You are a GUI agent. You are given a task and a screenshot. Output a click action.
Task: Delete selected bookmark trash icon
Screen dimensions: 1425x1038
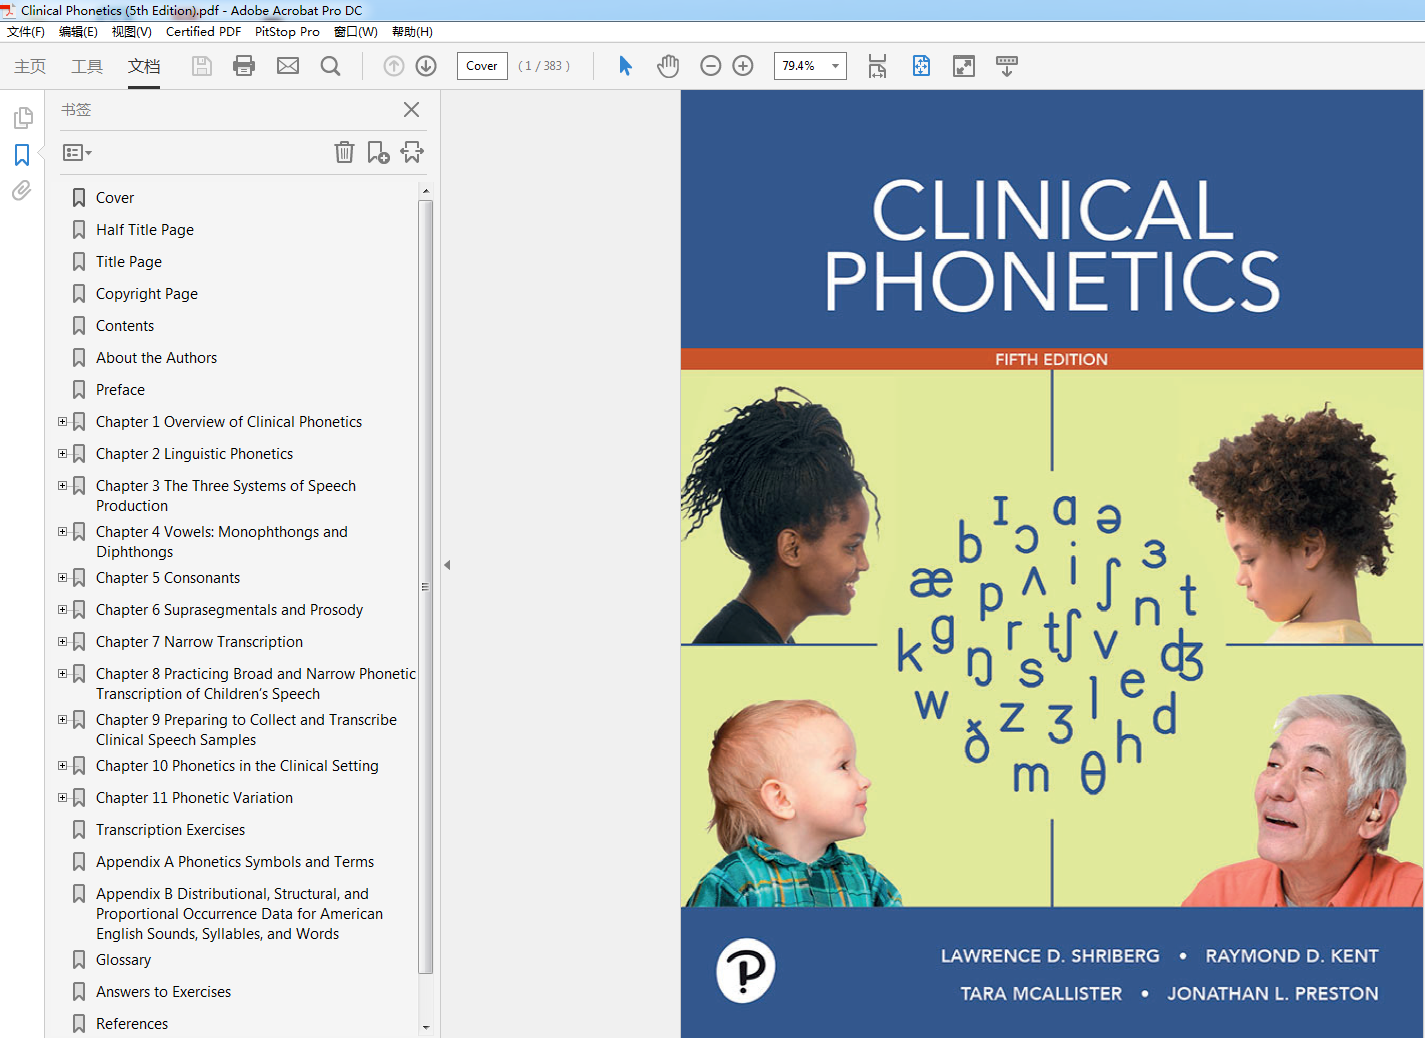point(344,152)
